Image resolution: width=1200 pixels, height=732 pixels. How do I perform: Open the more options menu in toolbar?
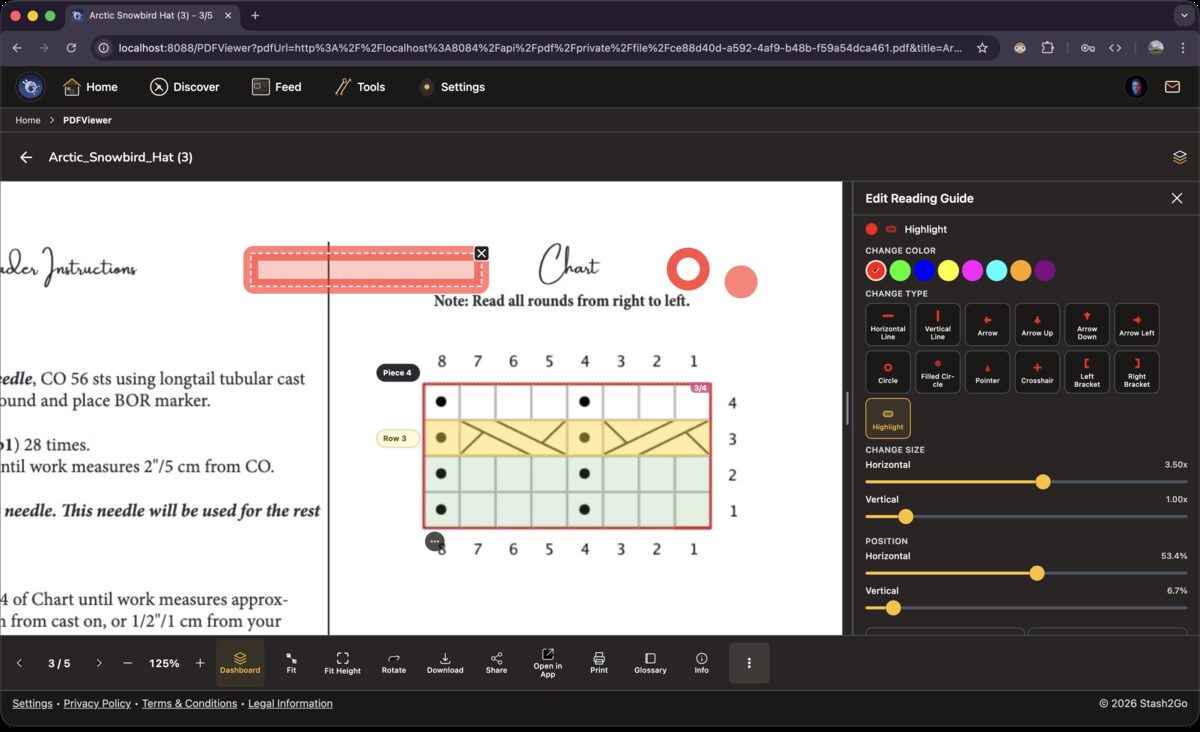(x=749, y=662)
